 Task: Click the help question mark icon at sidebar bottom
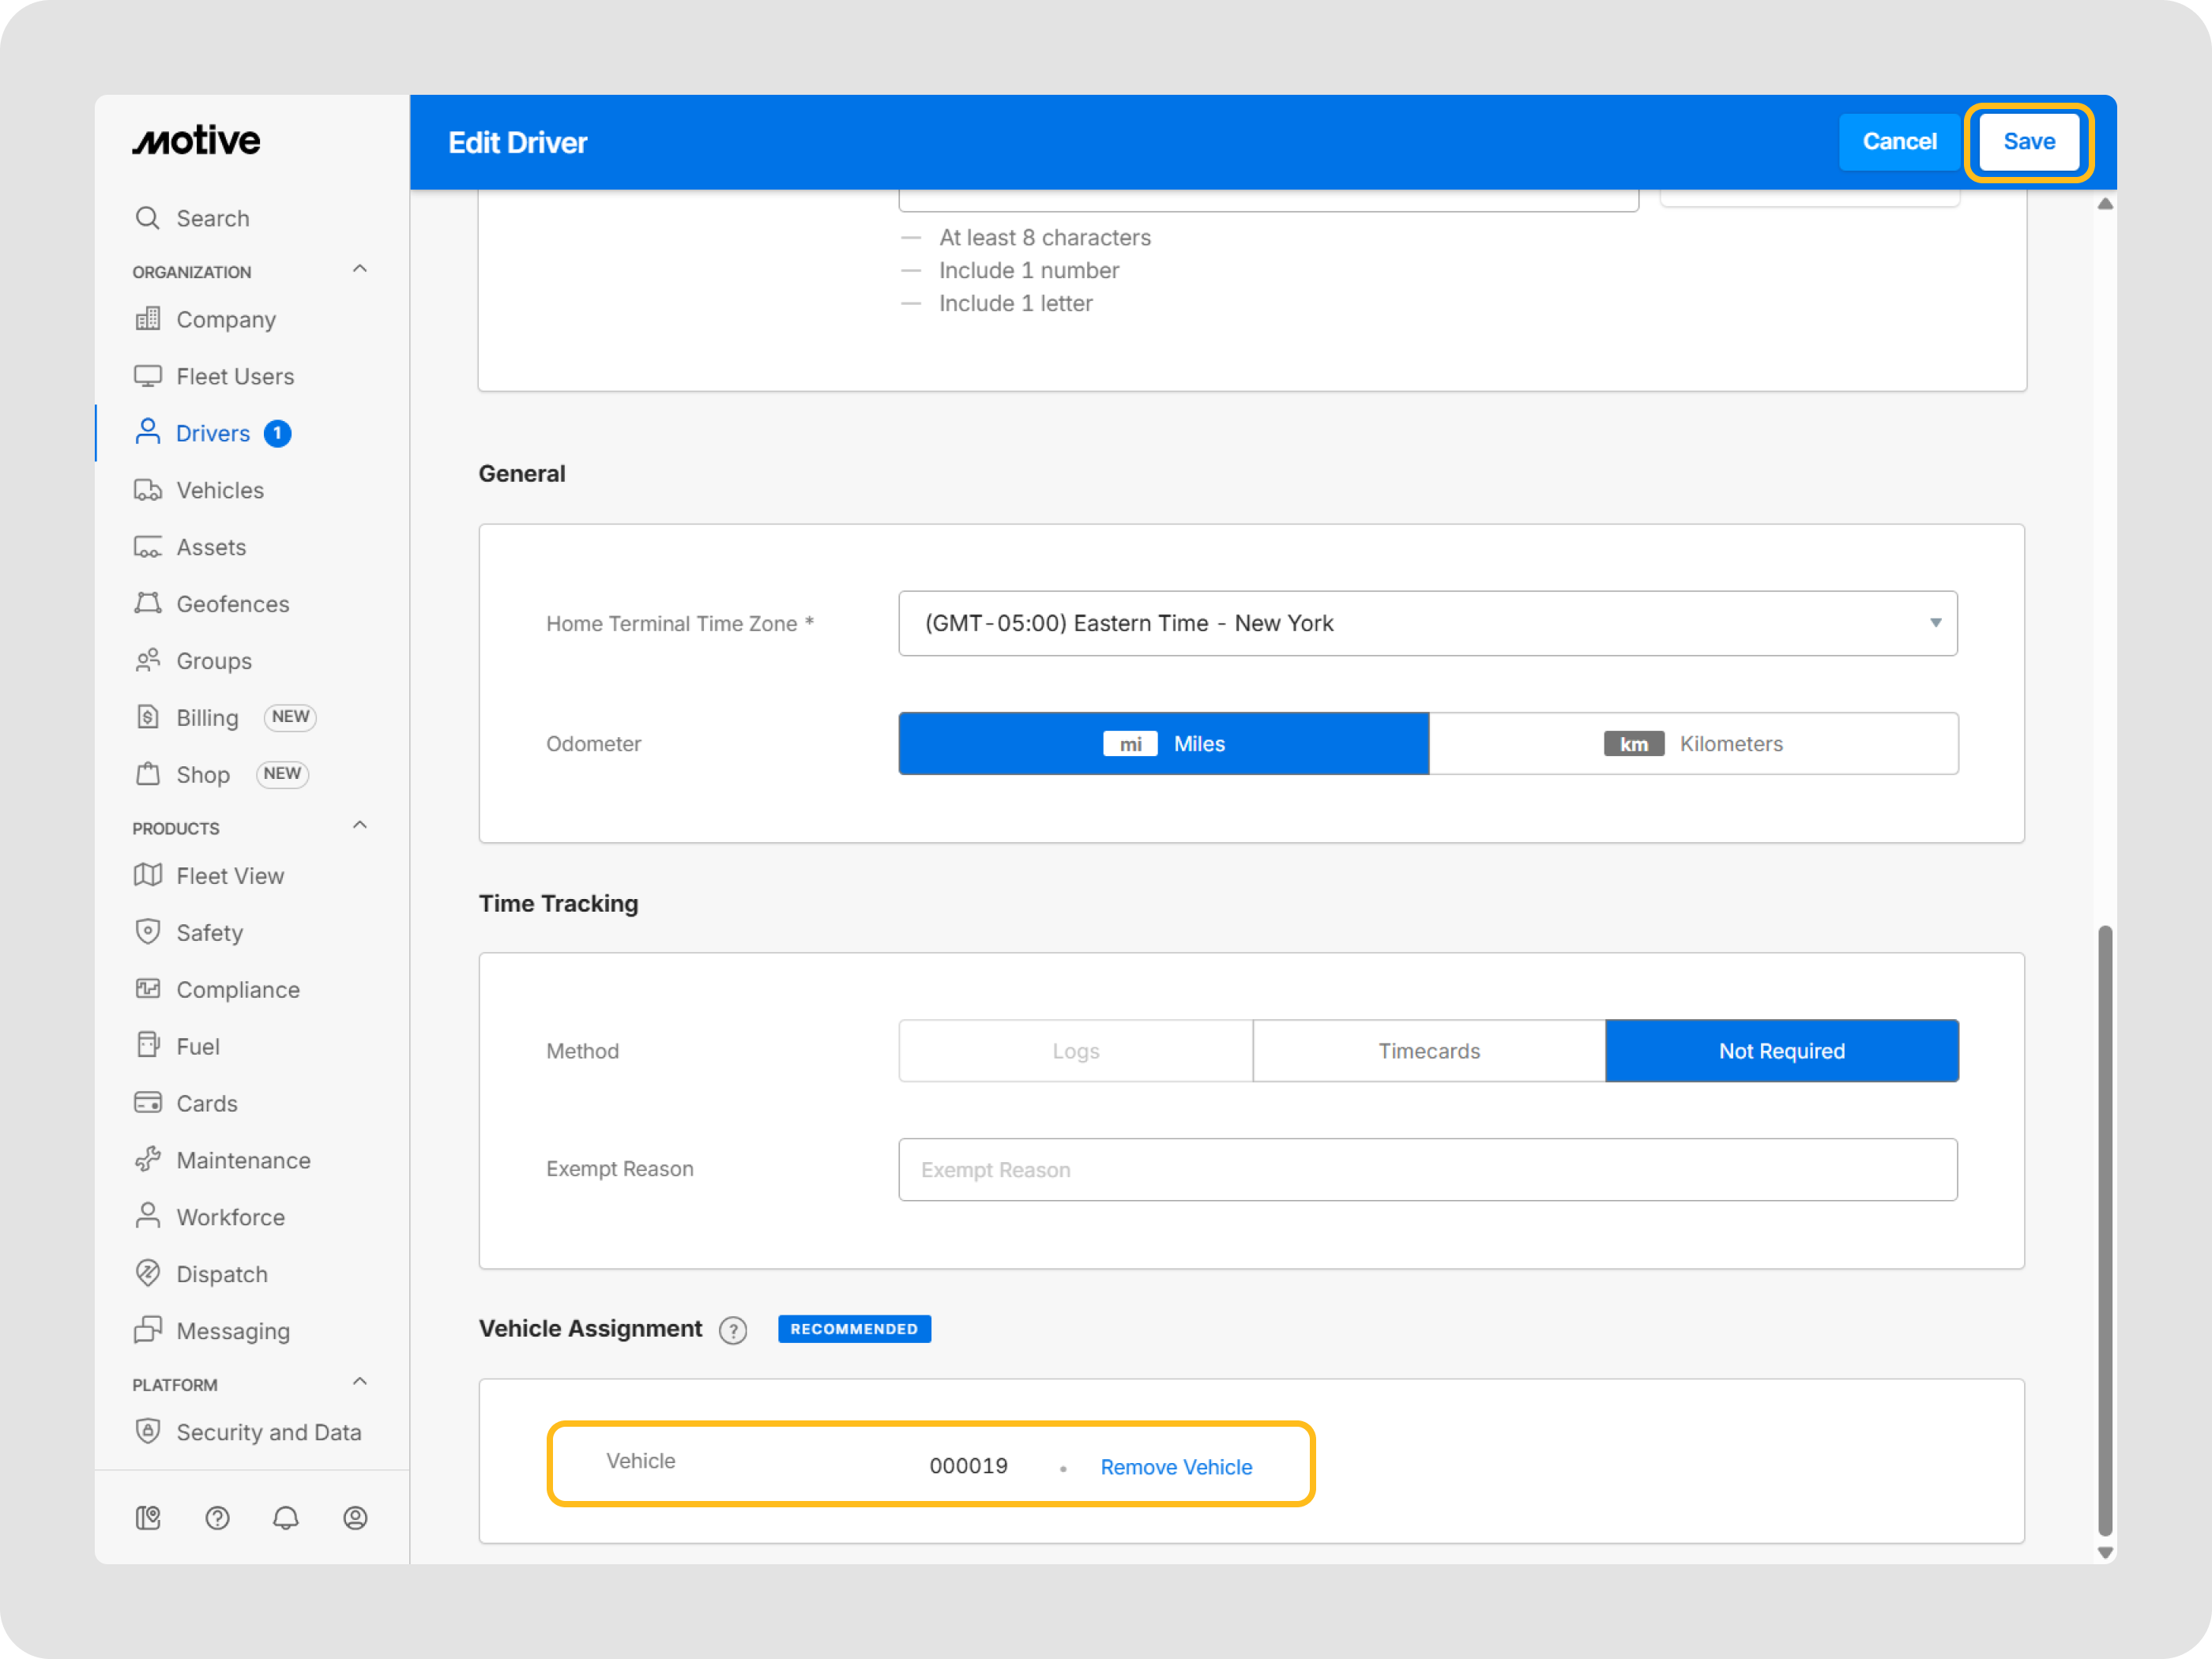click(217, 1517)
